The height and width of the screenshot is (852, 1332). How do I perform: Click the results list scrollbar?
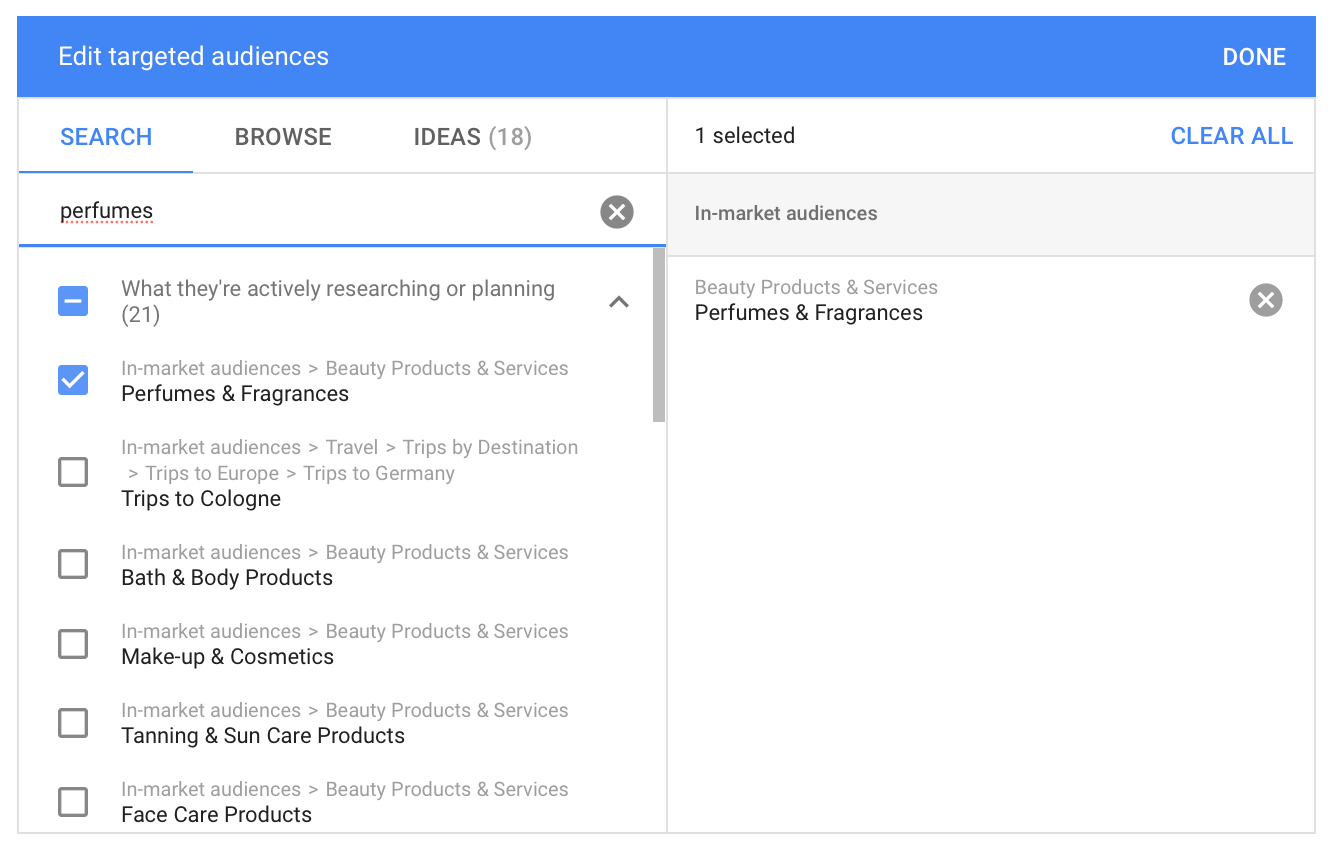[x=658, y=335]
